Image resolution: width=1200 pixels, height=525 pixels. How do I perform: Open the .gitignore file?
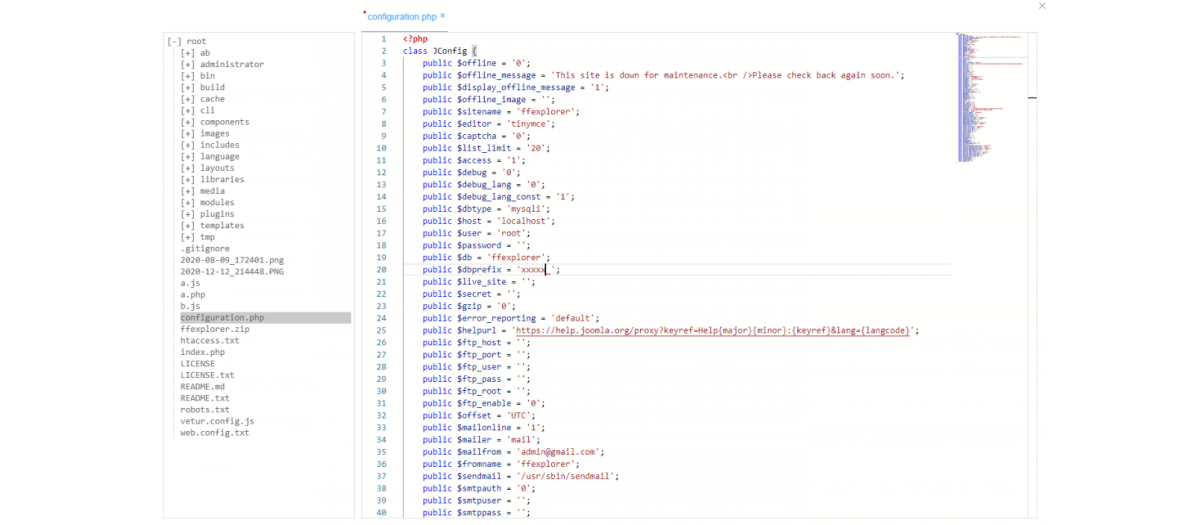click(205, 249)
